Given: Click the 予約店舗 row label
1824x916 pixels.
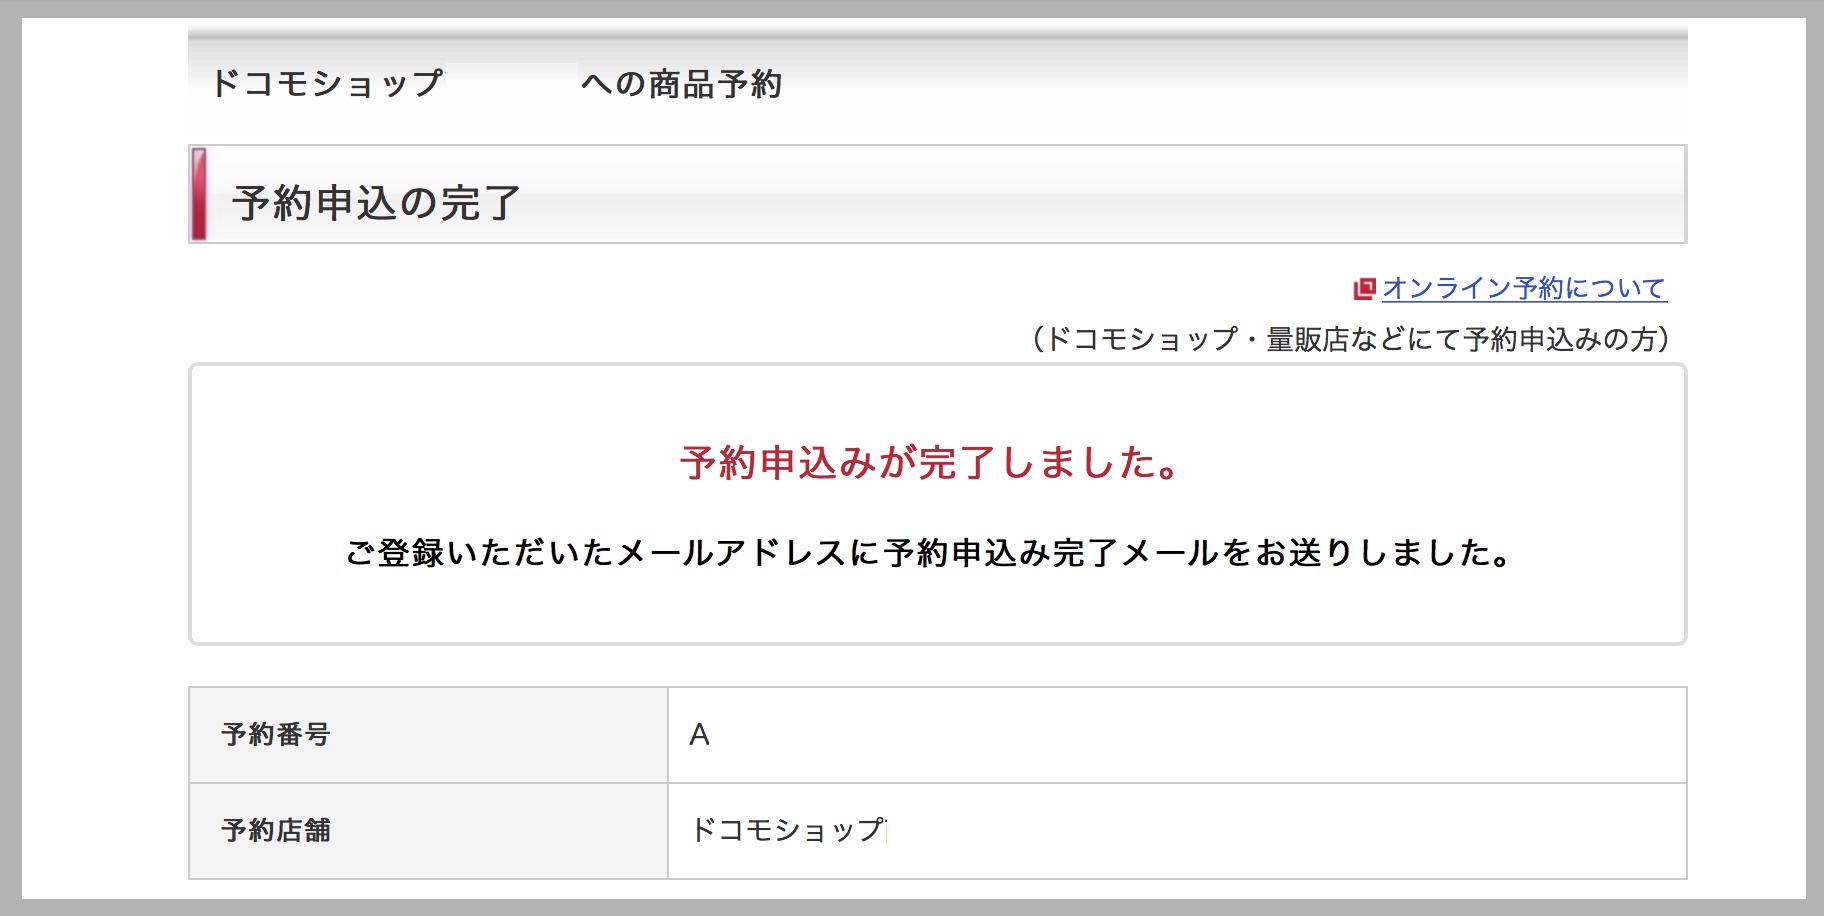Looking at the screenshot, I should pos(276,830).
